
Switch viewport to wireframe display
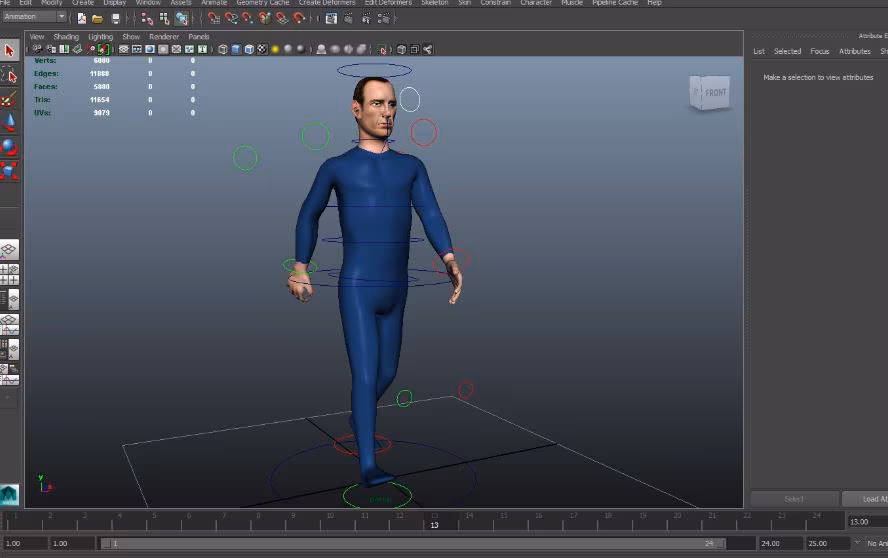click(223, 49)
